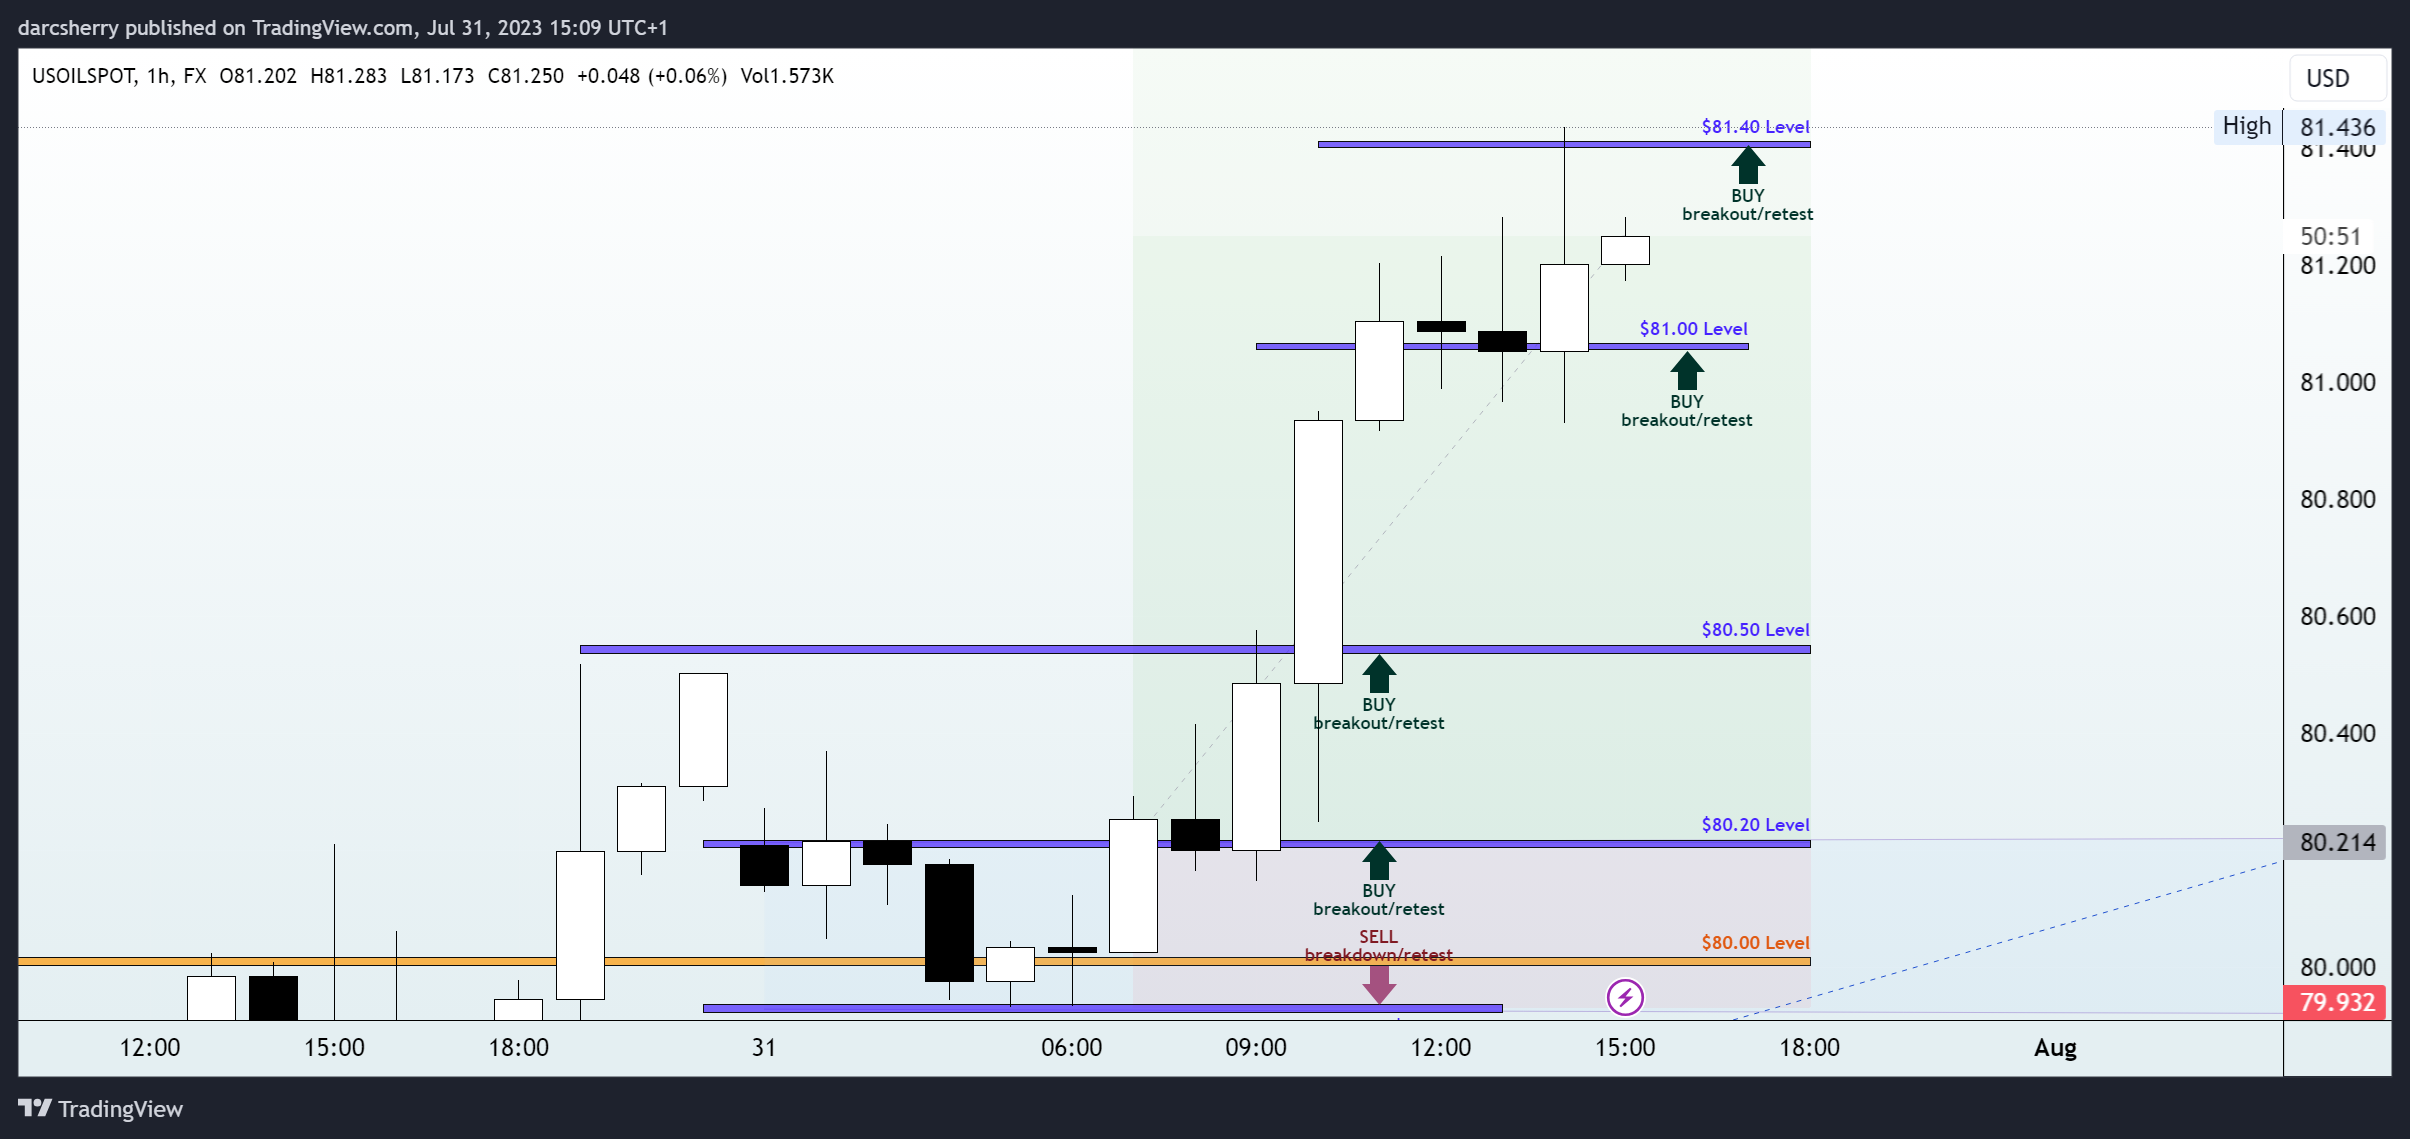
Task: Click the purple $80.50 horizontal line
Action: tap(1195, 650)
